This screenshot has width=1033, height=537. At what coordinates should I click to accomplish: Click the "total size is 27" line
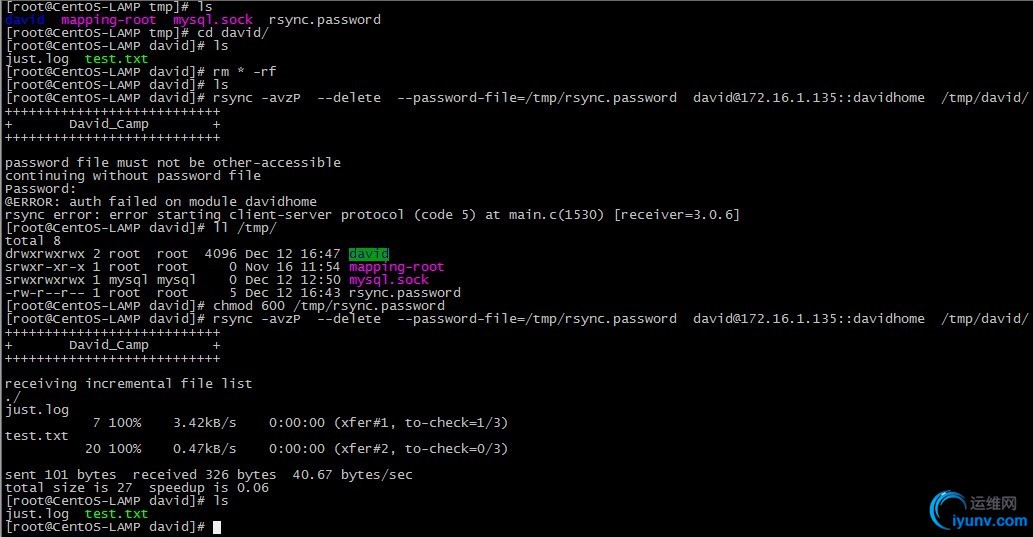pos(137,488)
